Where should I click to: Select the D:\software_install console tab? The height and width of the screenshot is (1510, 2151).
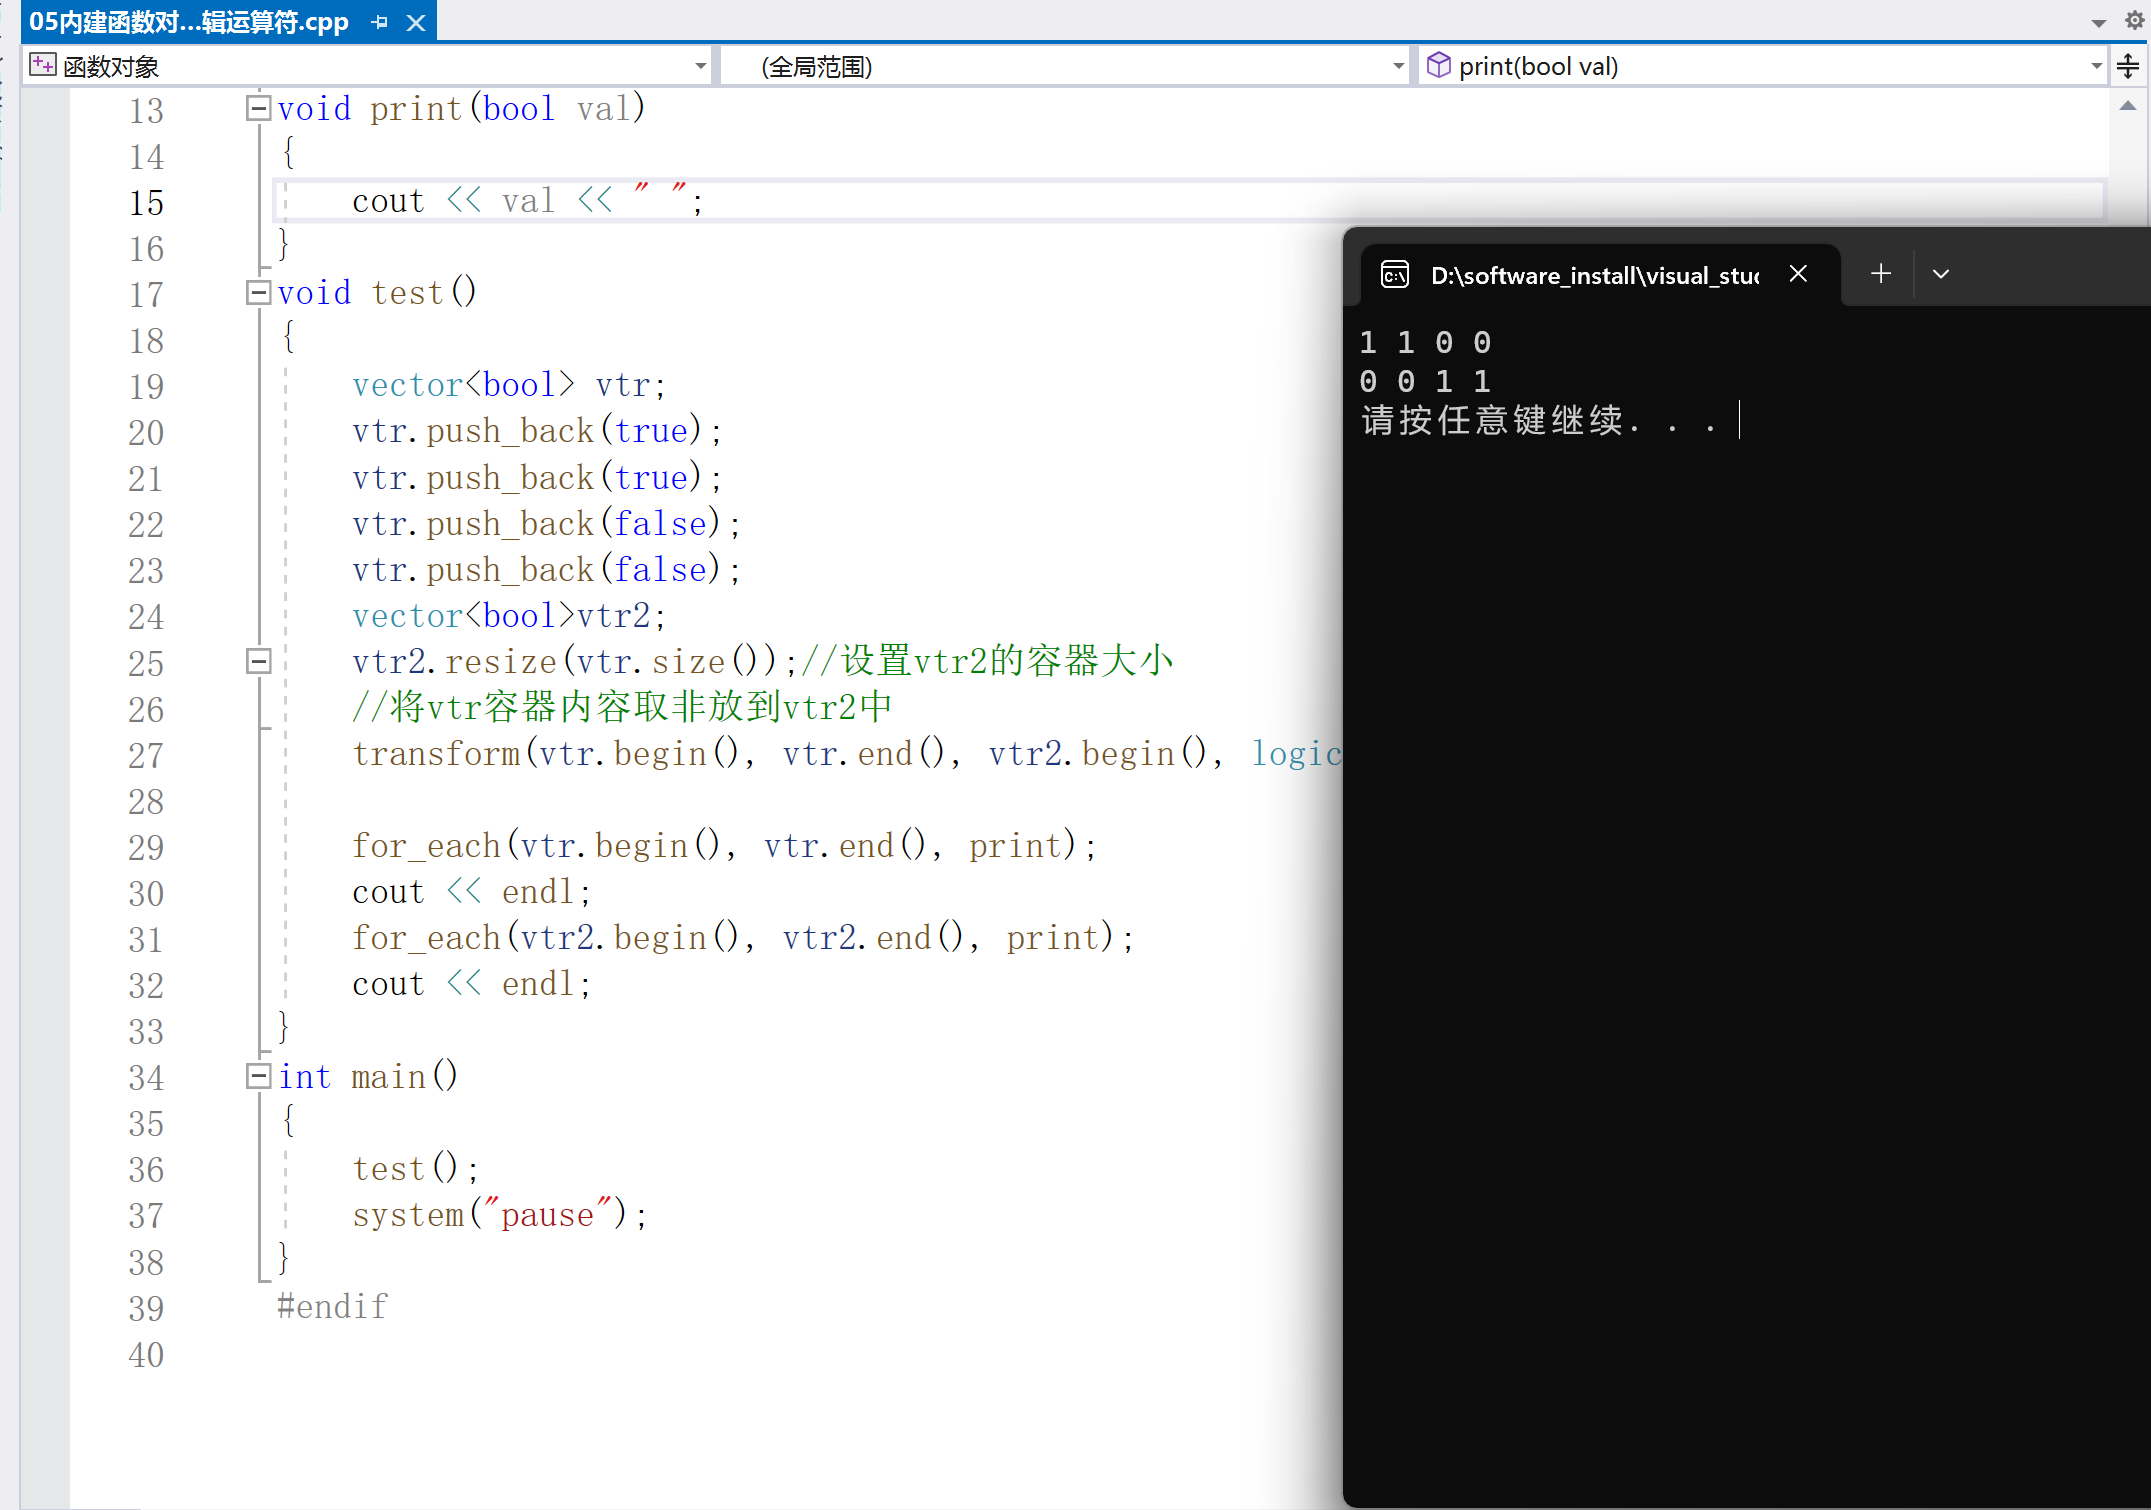[1594, 276]
